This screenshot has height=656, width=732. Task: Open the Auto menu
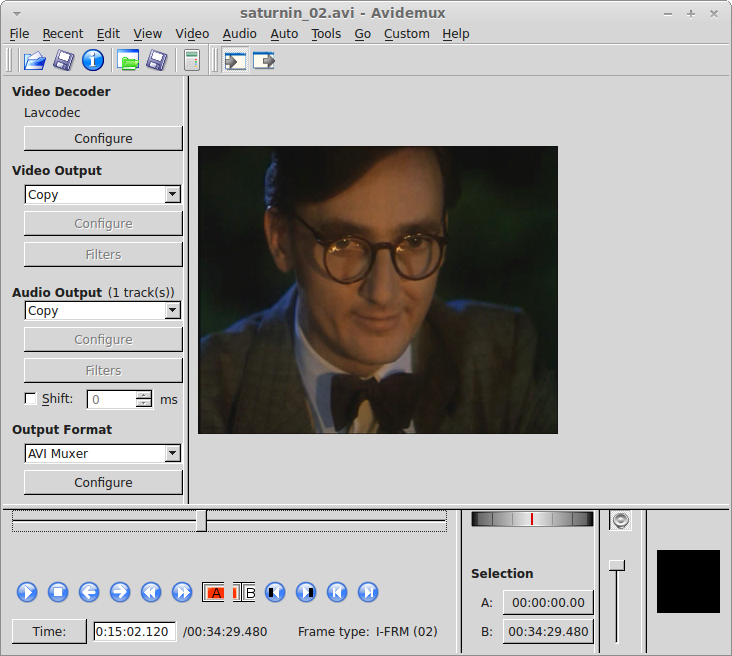[284, 34]
